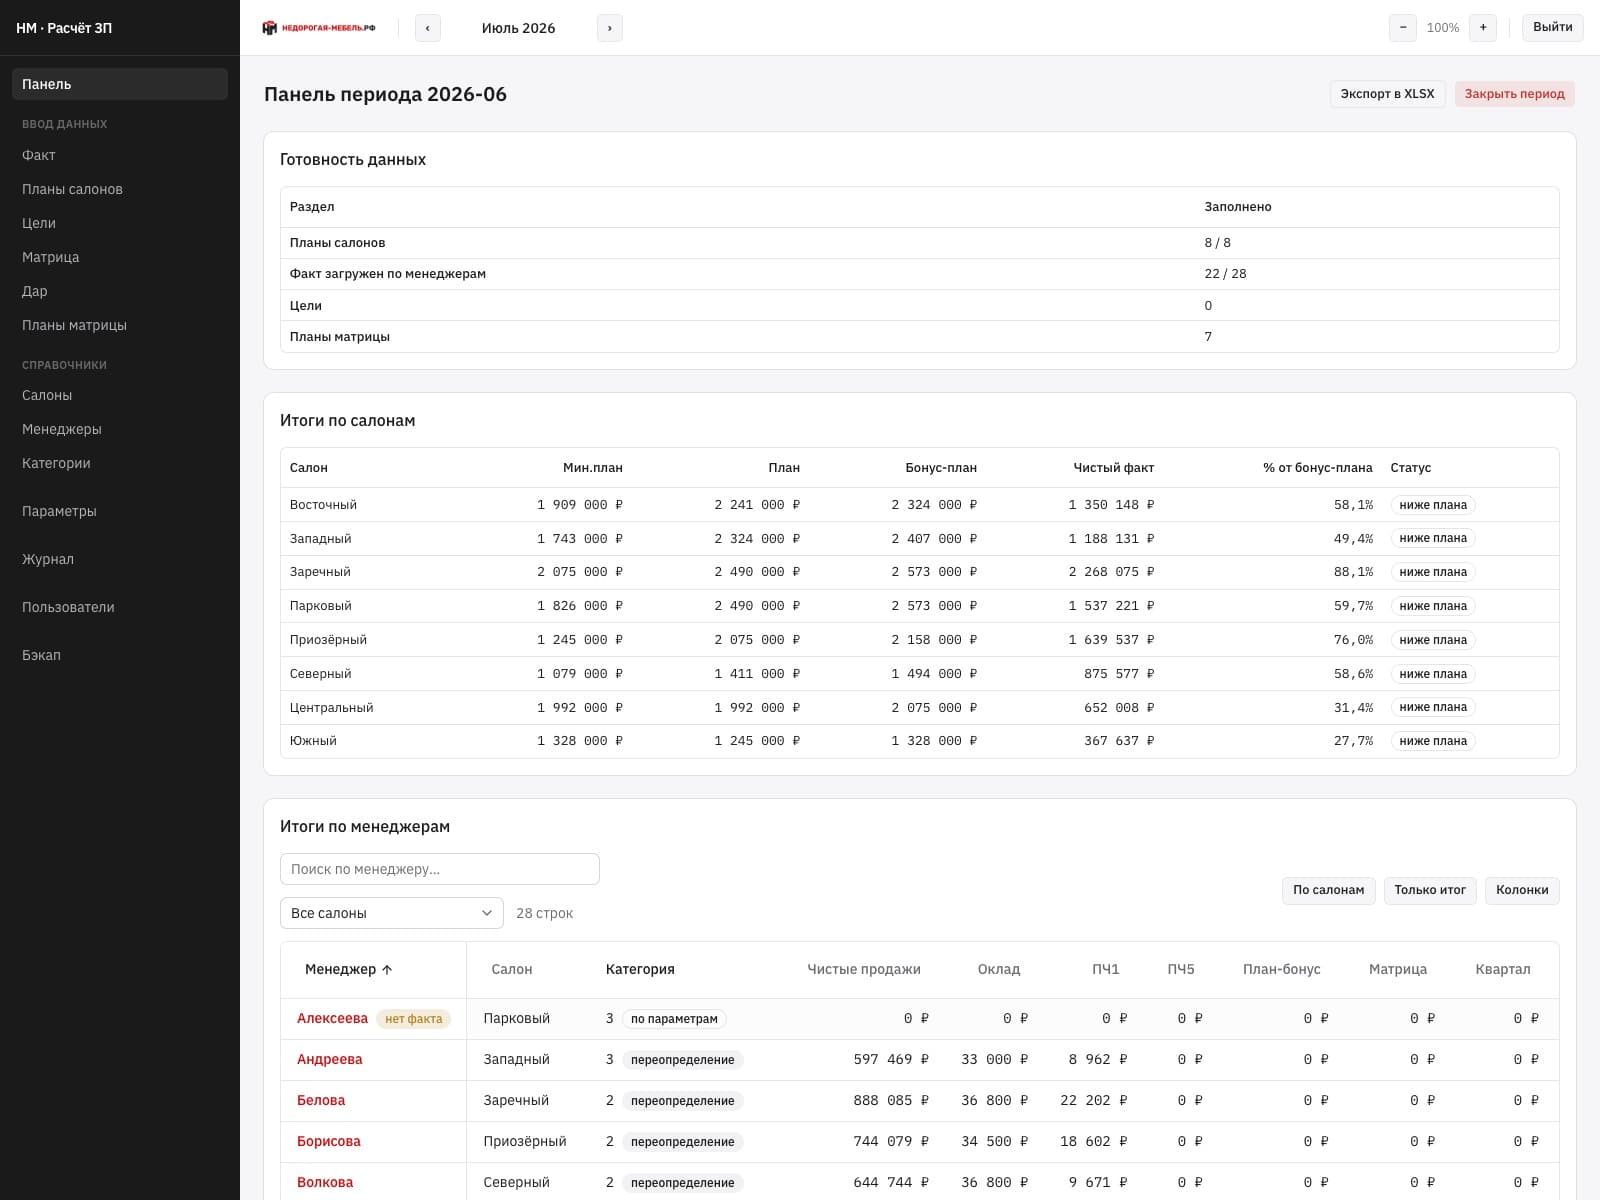Click the 88,1% value for Заречный
This screenshot has width=1600, height=1200.
tap(1353, 572)
